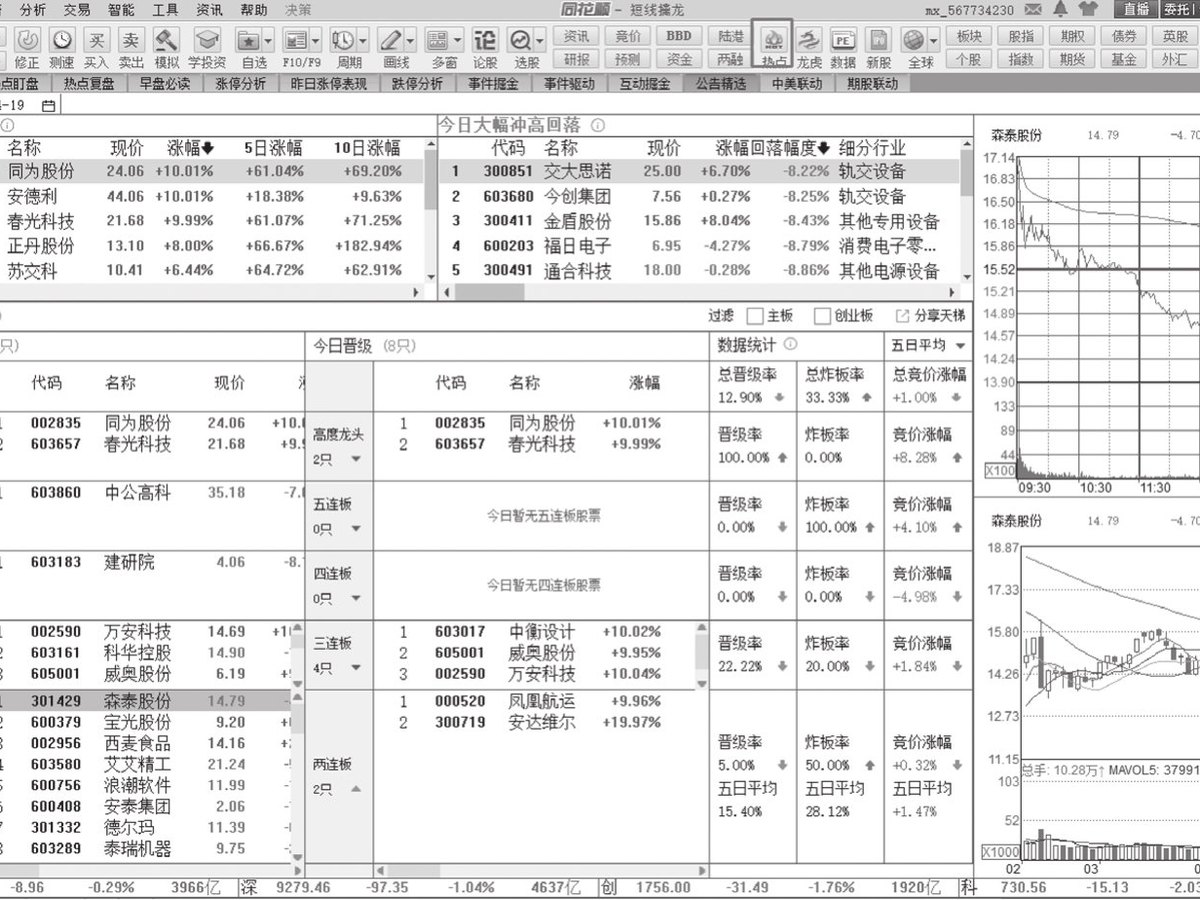The height and width of the screenshot is (900, 1200).
Task: Click the 新股 new stocks icon
Action: pyautogui.click(x=878, y=41)
